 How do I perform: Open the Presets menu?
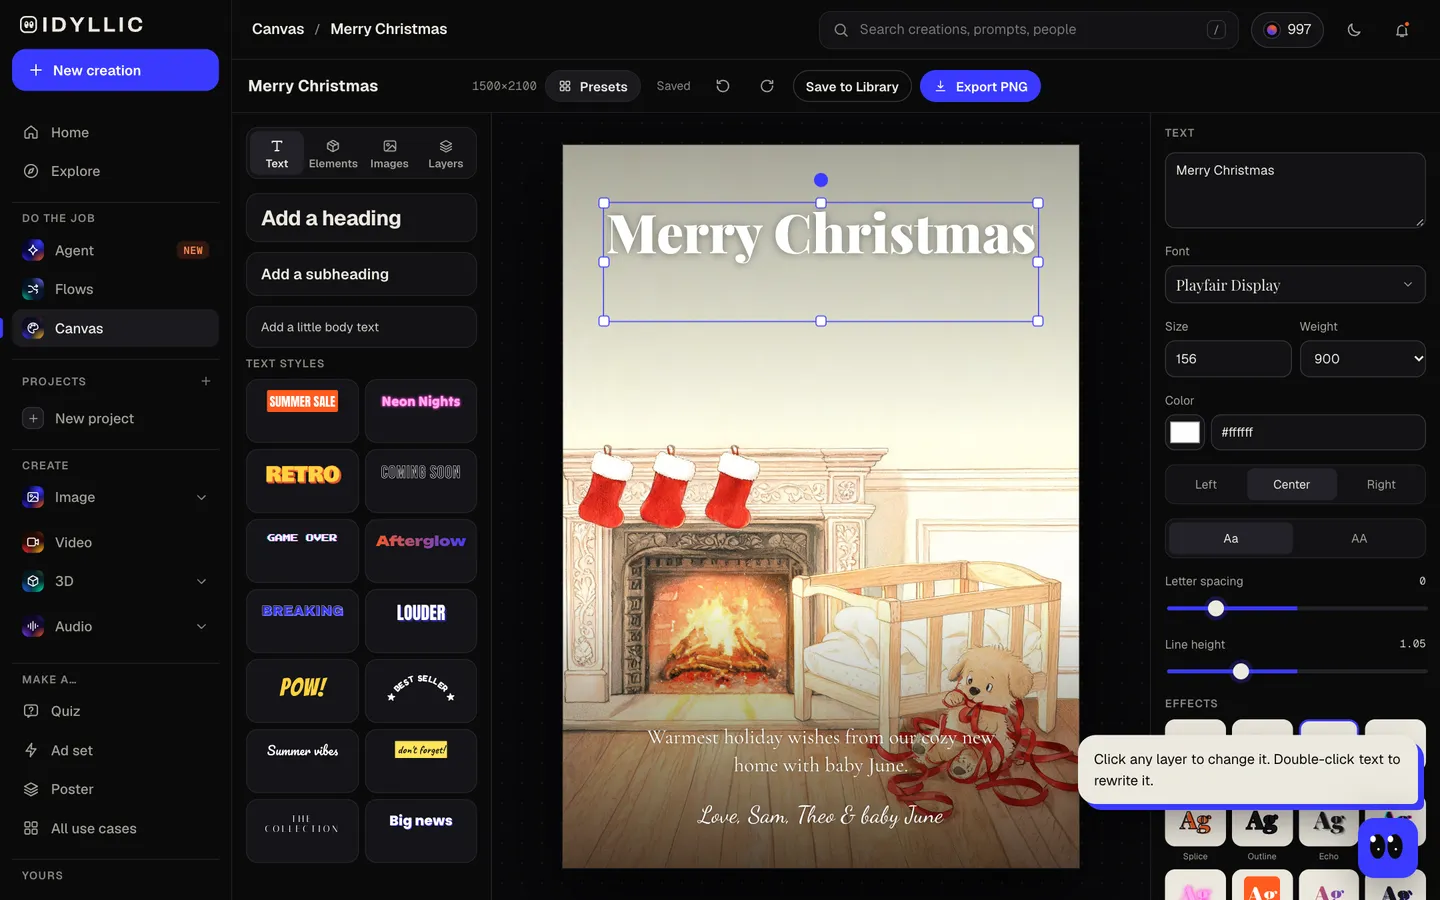pyautogui.click(x=593, y=86)
